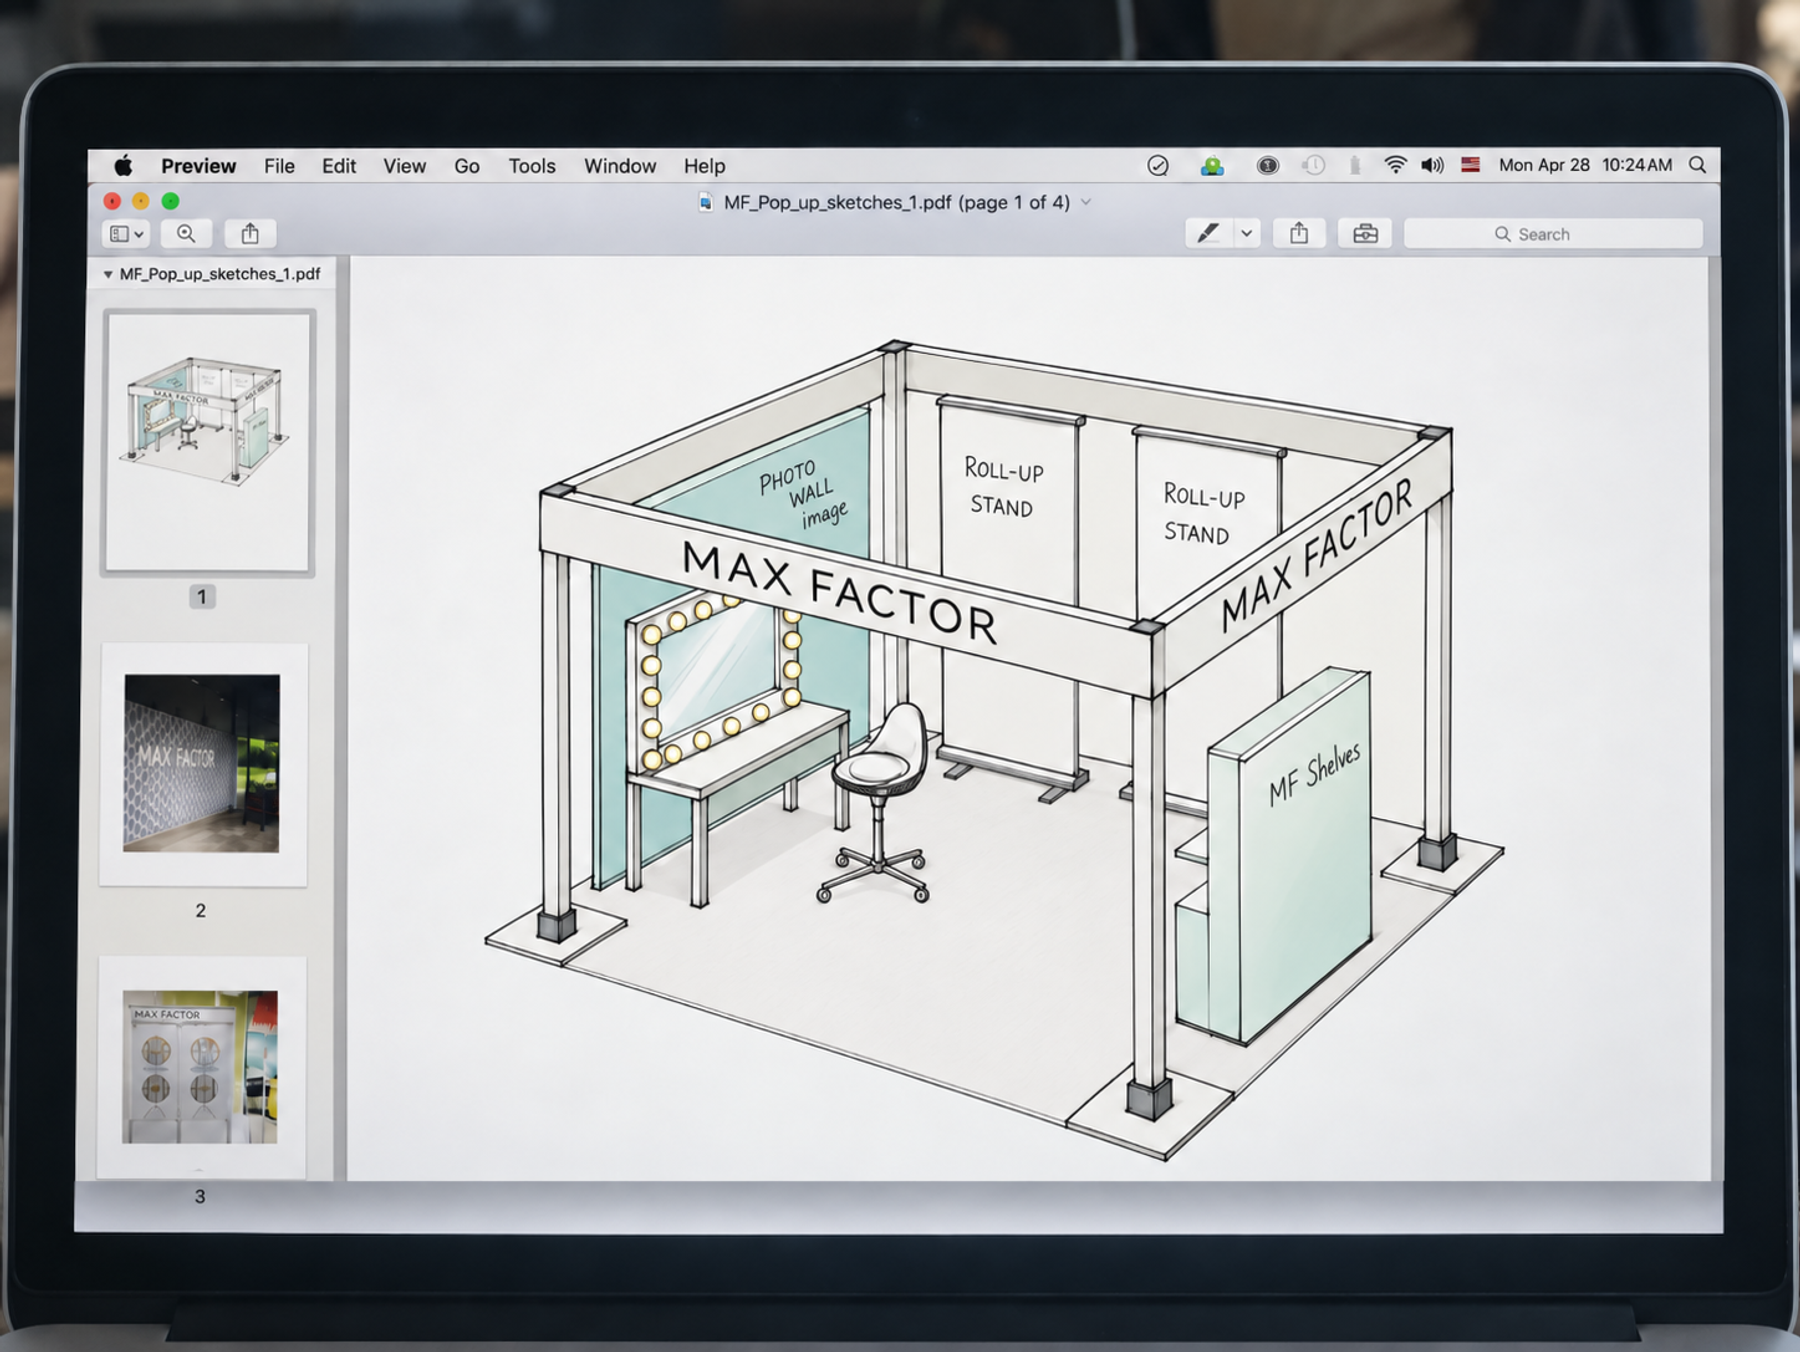Screen dimensions: 1800x1352
Task: Open the Markup toolbox icon
Action: point(1365,233)
